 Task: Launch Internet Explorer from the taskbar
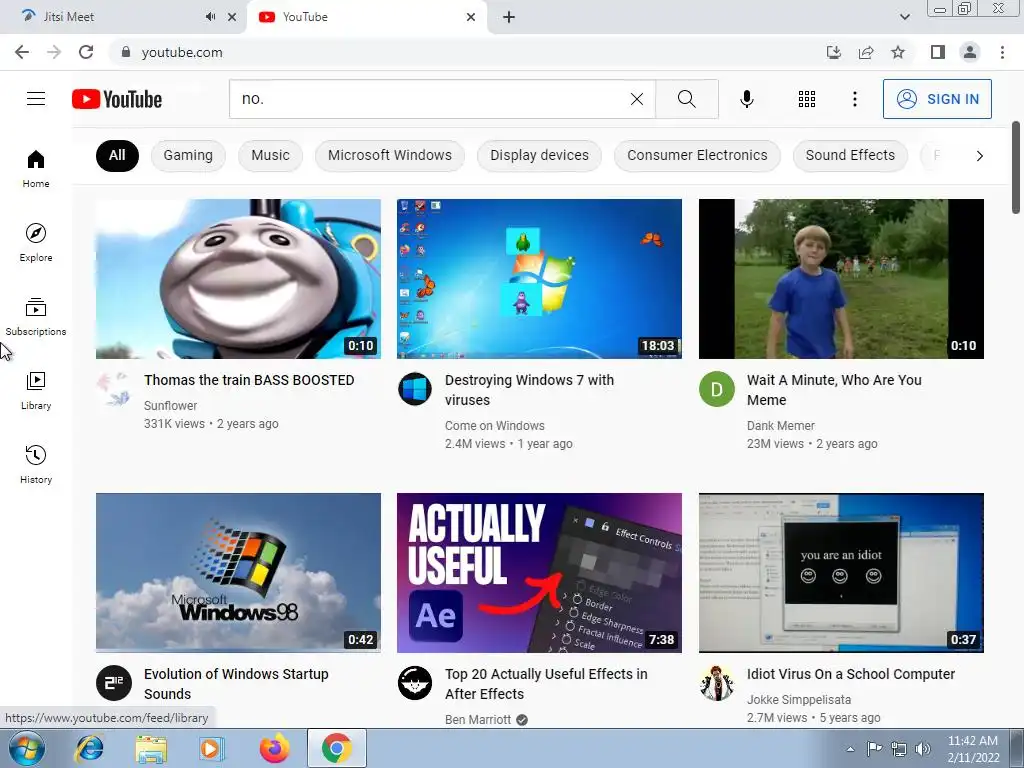pyautogui.click(x=89, y=748)
